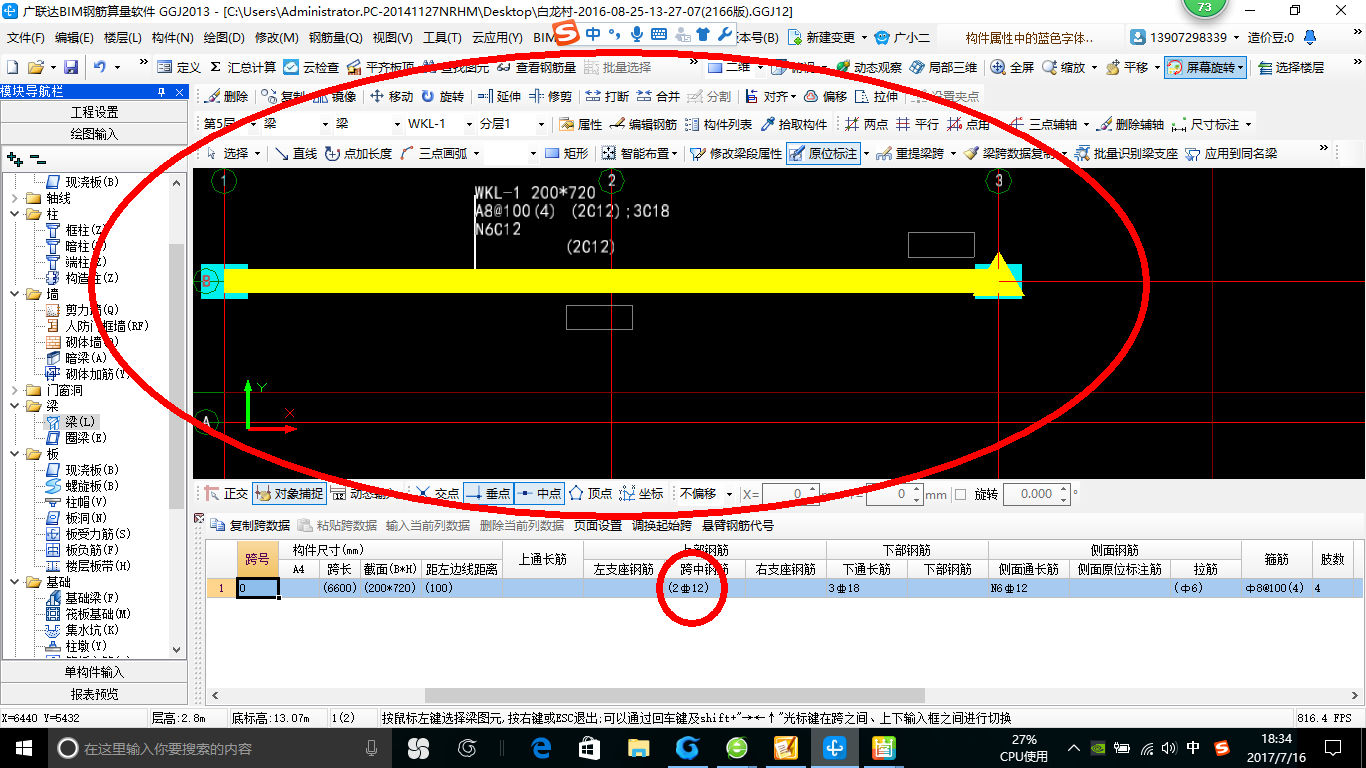Open Microsoft Edge on taskbar
This screenshot has width=1366, height=768.
[541, 748]
